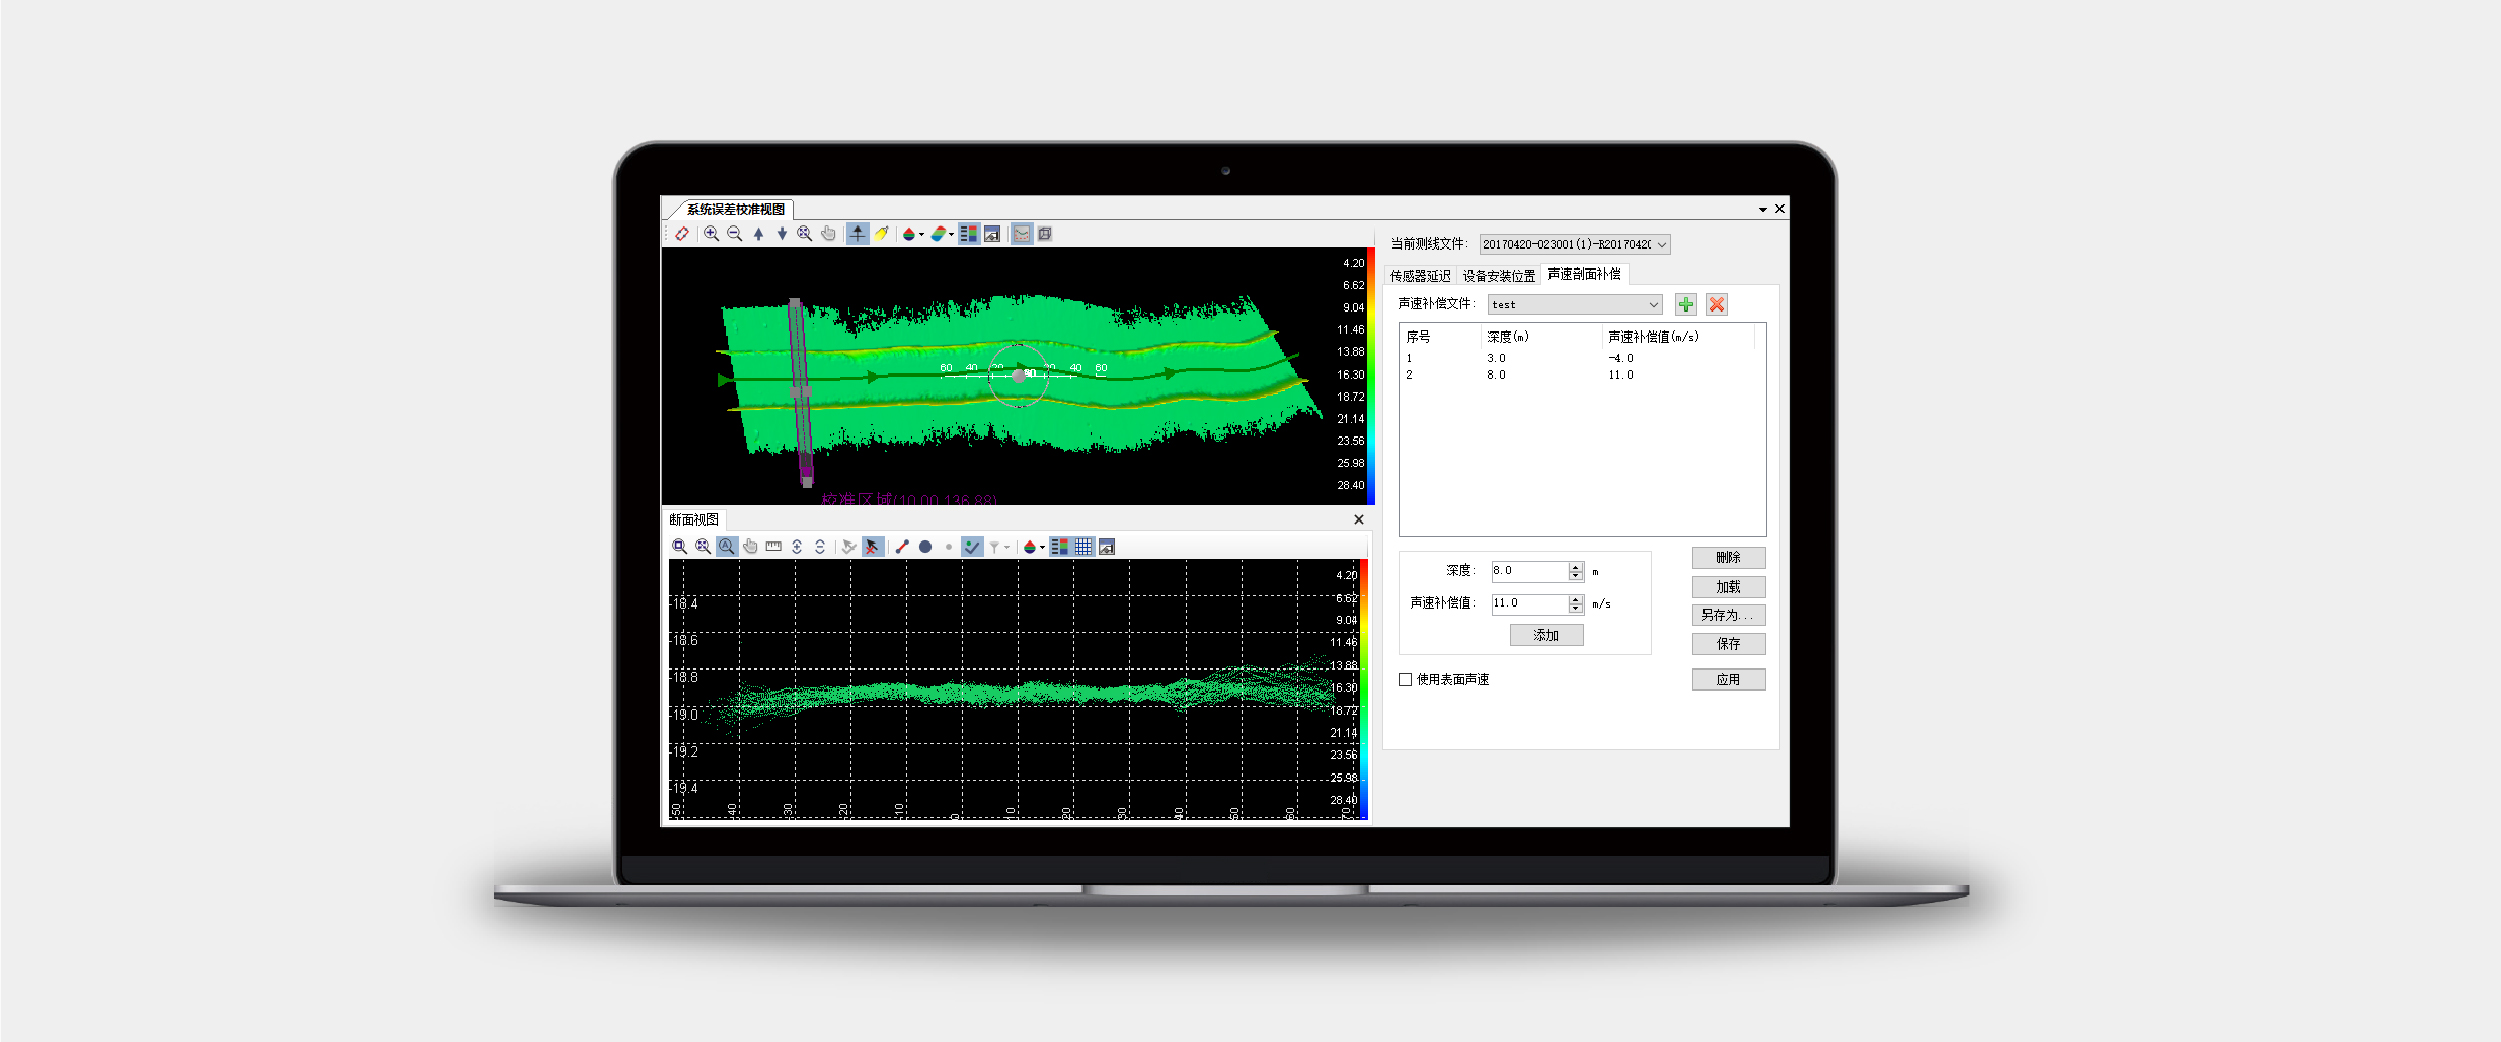Click the green plus add-file icon

point(1686,305)
